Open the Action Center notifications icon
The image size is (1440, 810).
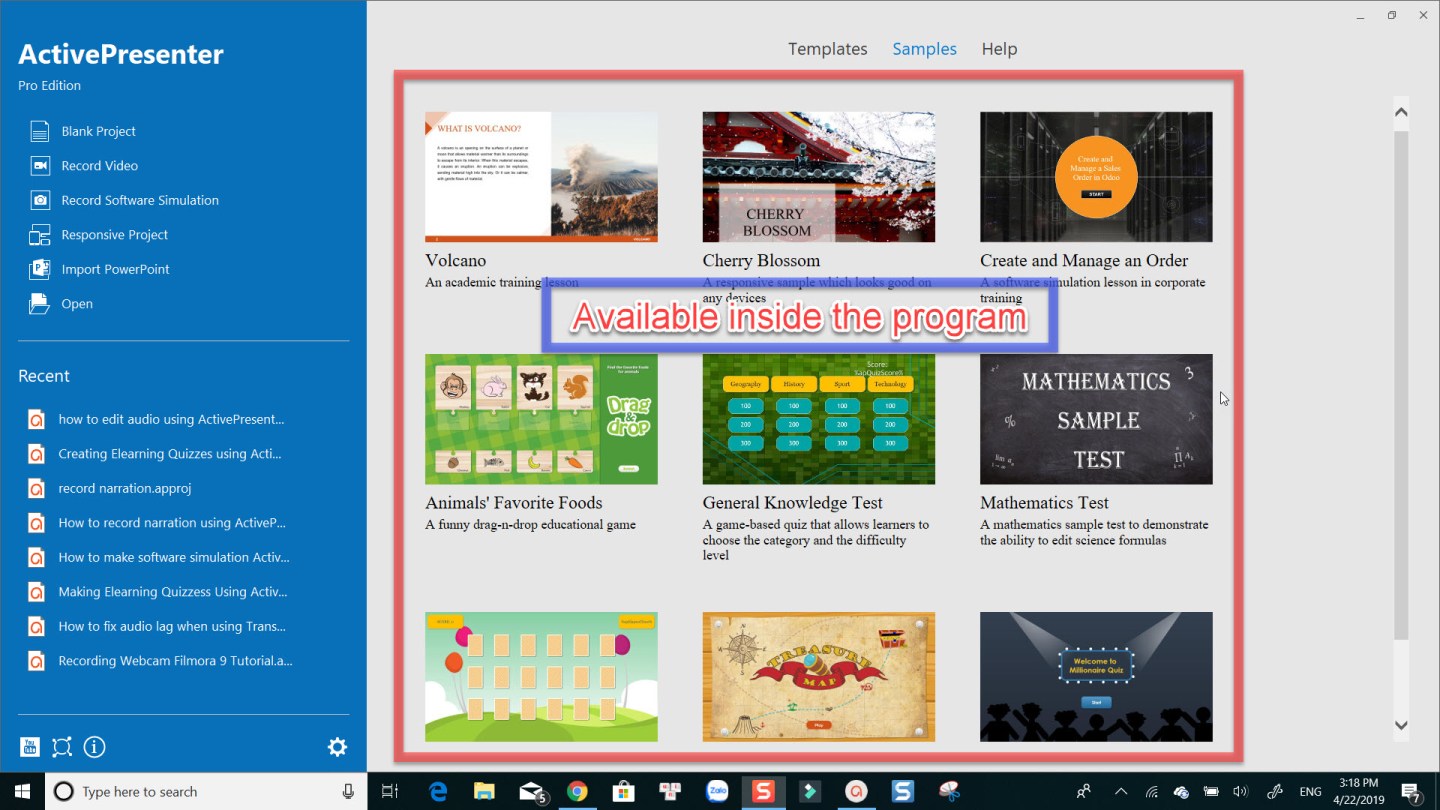pyautogui.click(x=1411, y=792)
